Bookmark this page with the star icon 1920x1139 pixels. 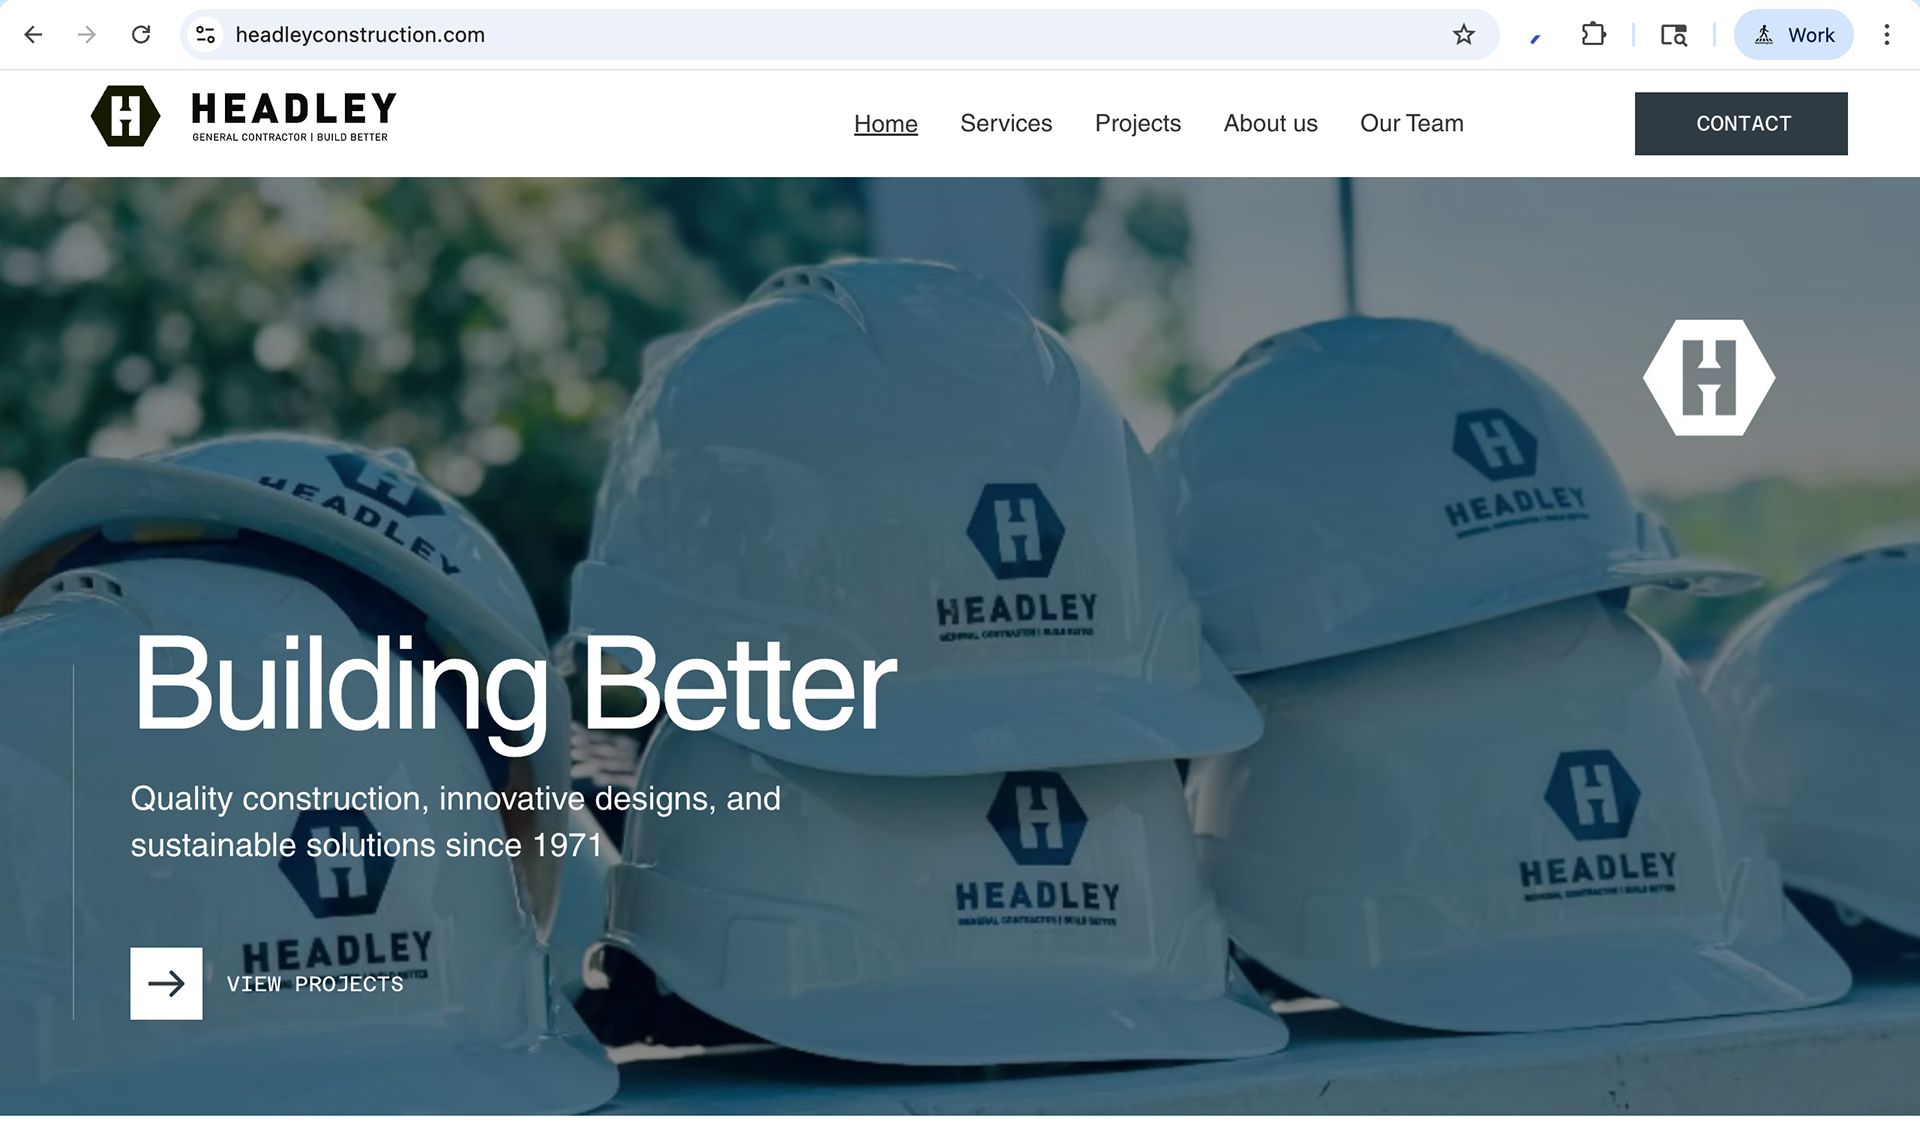click(x=1464, y=35)
